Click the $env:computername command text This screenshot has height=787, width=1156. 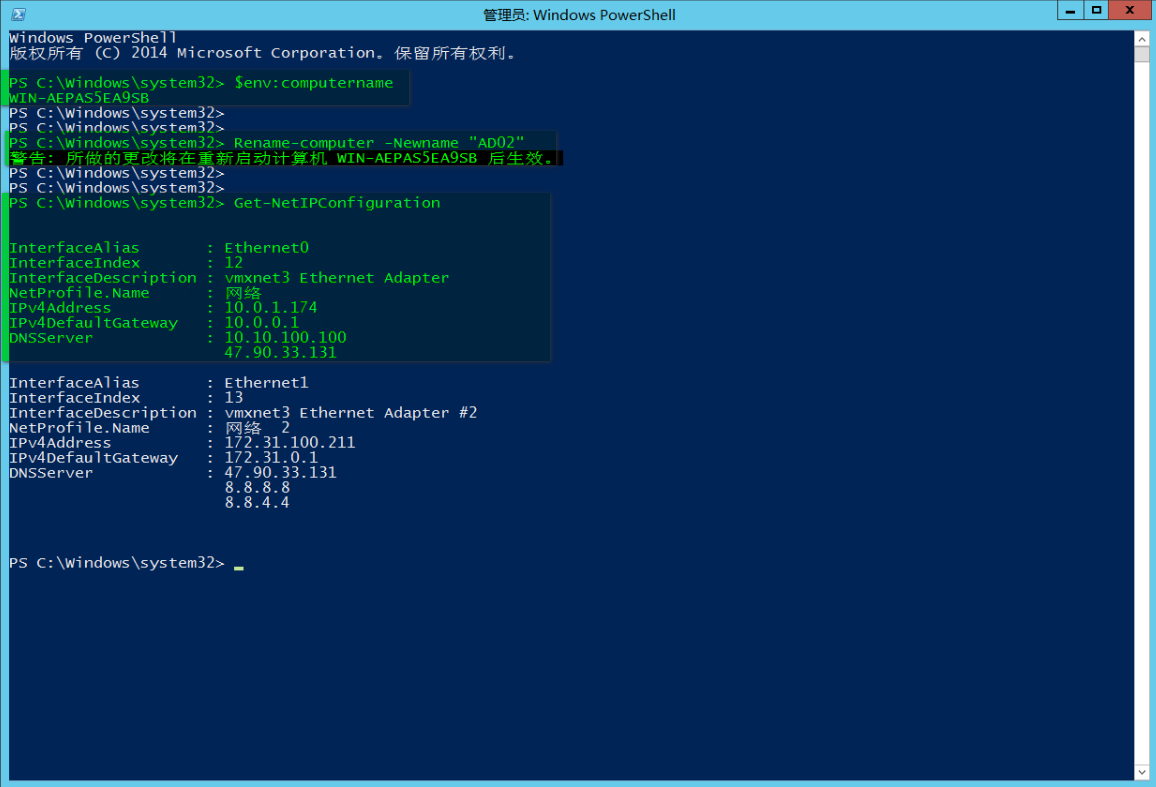[313, 83]
